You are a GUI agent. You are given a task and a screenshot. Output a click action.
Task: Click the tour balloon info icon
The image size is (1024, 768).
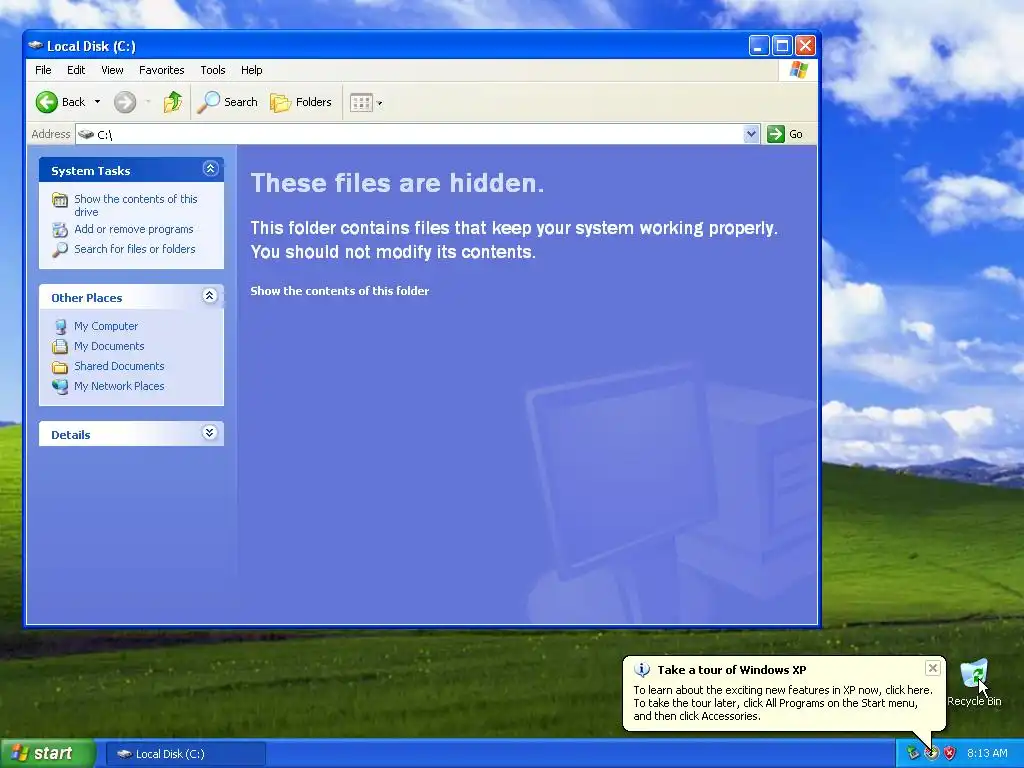click(642, 669)
